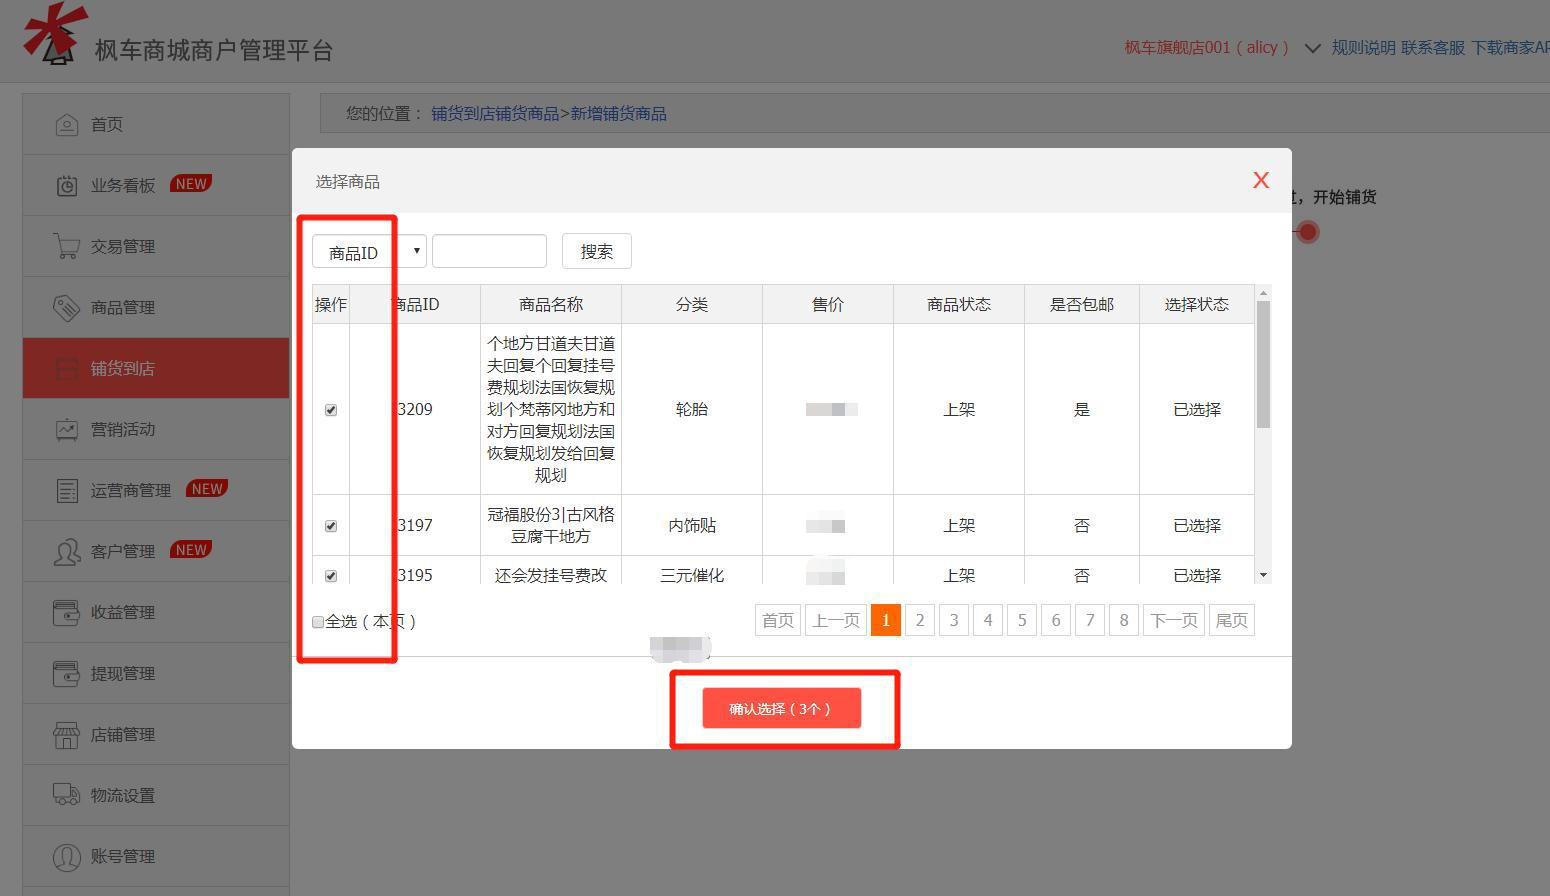
Task: Click the table scrollbar down arrow
Action: [x=1263, y=575]
